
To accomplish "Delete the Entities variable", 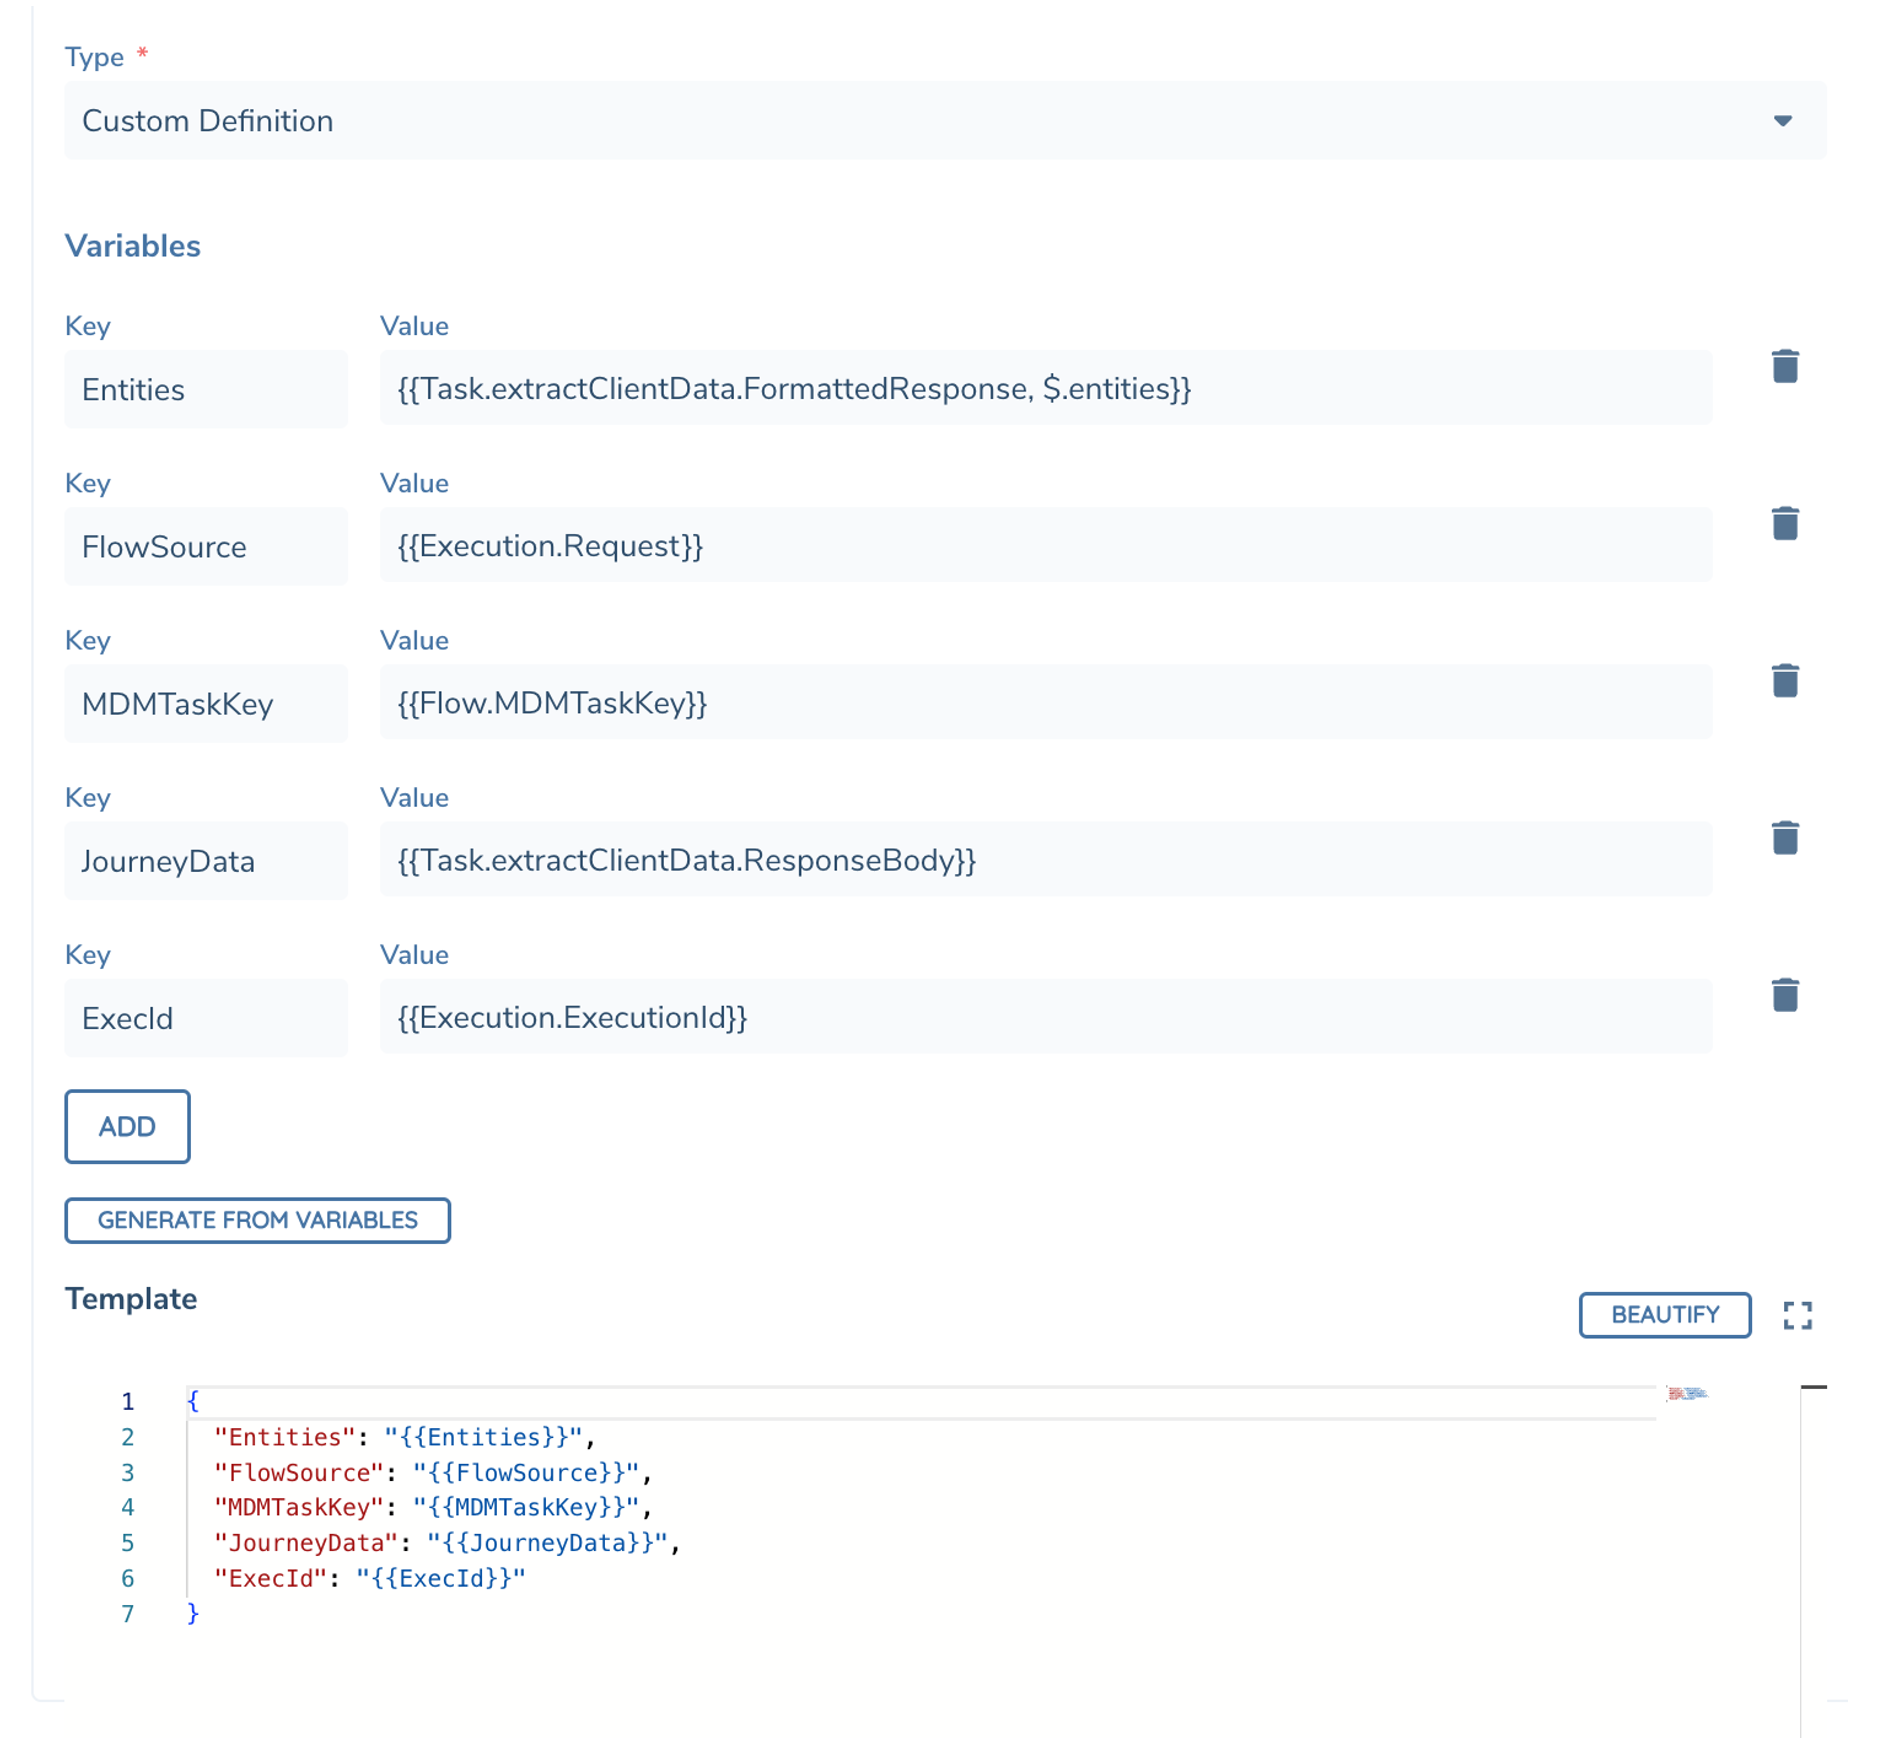I will pos(1786,367).
